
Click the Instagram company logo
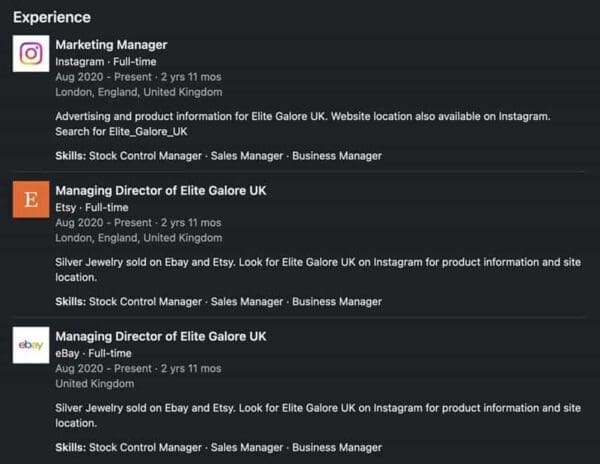[x=31, y=53]
